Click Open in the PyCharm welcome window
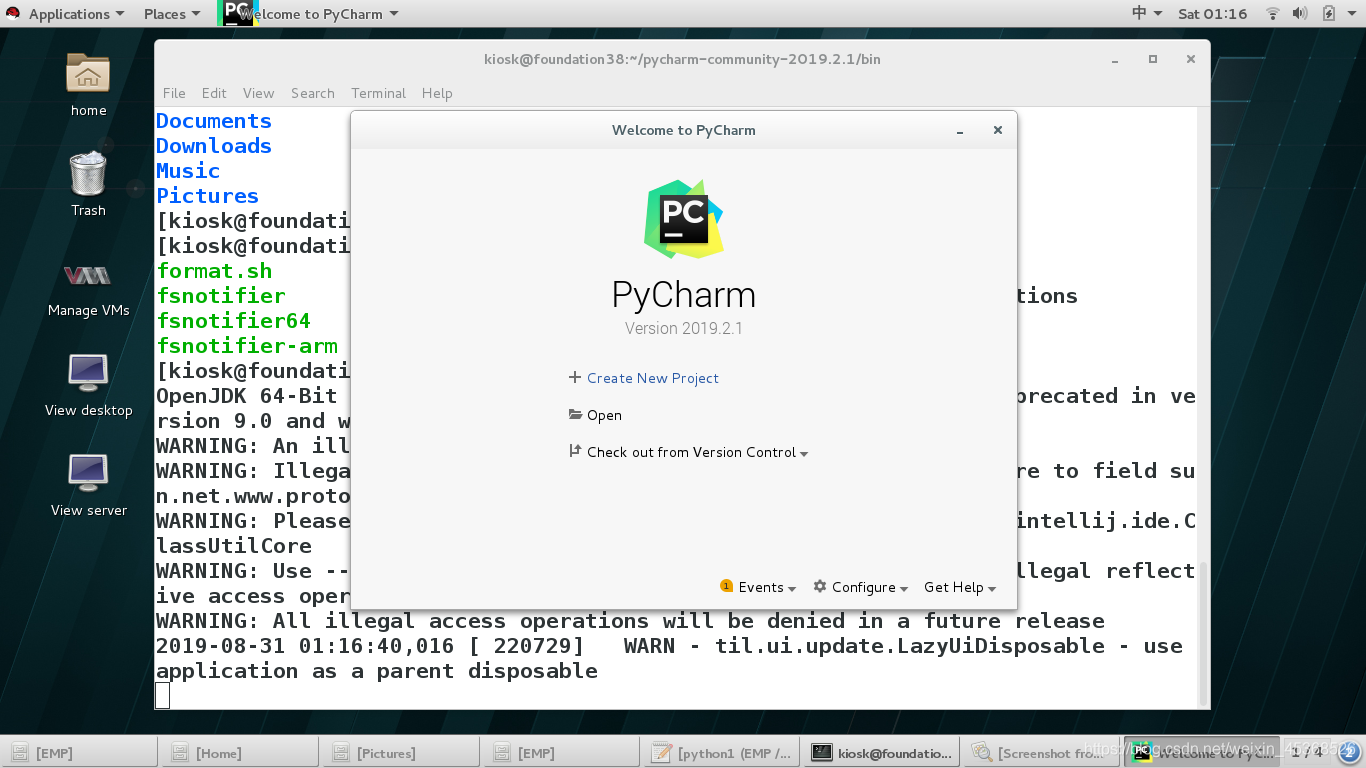 coord(604,415)
